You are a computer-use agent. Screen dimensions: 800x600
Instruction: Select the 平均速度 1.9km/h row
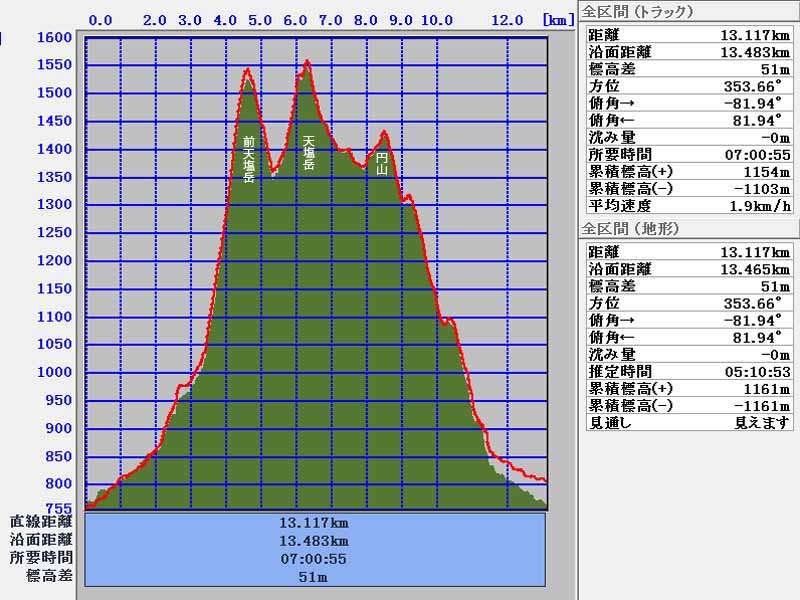(x=689, y=205)
